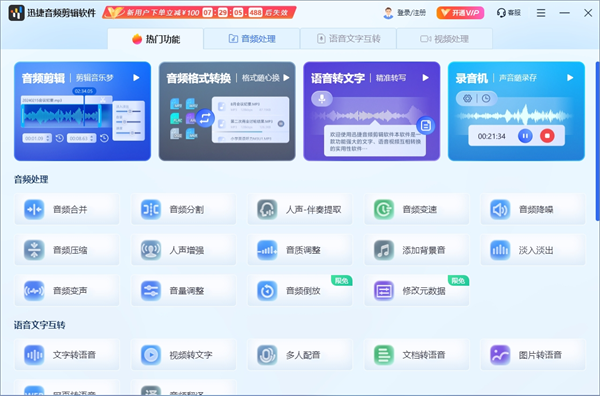Open 音频分割 audio split tool

184,209
